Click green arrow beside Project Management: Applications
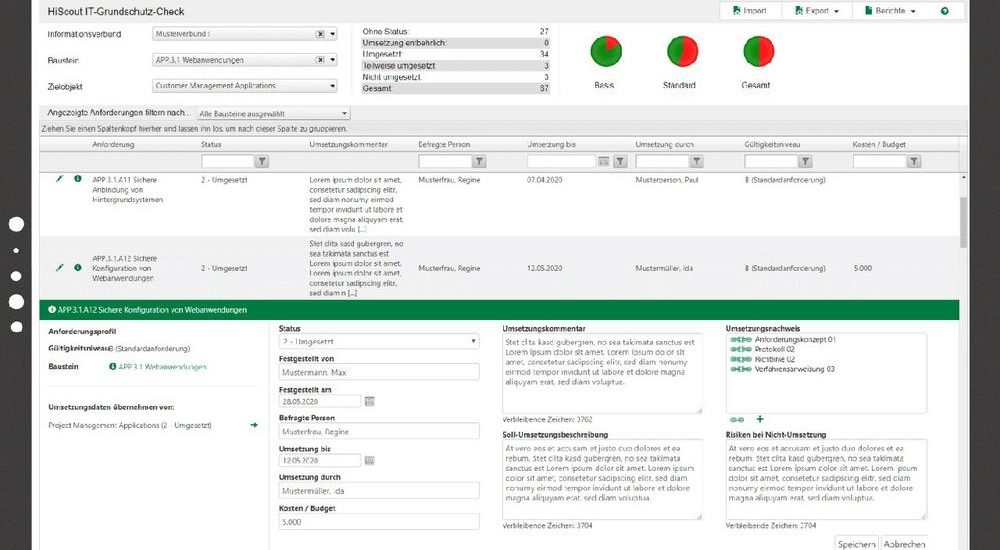Image resolution: width=1000 pixels, height=550 pixels. pyautogui.click(x=254, y=425)
